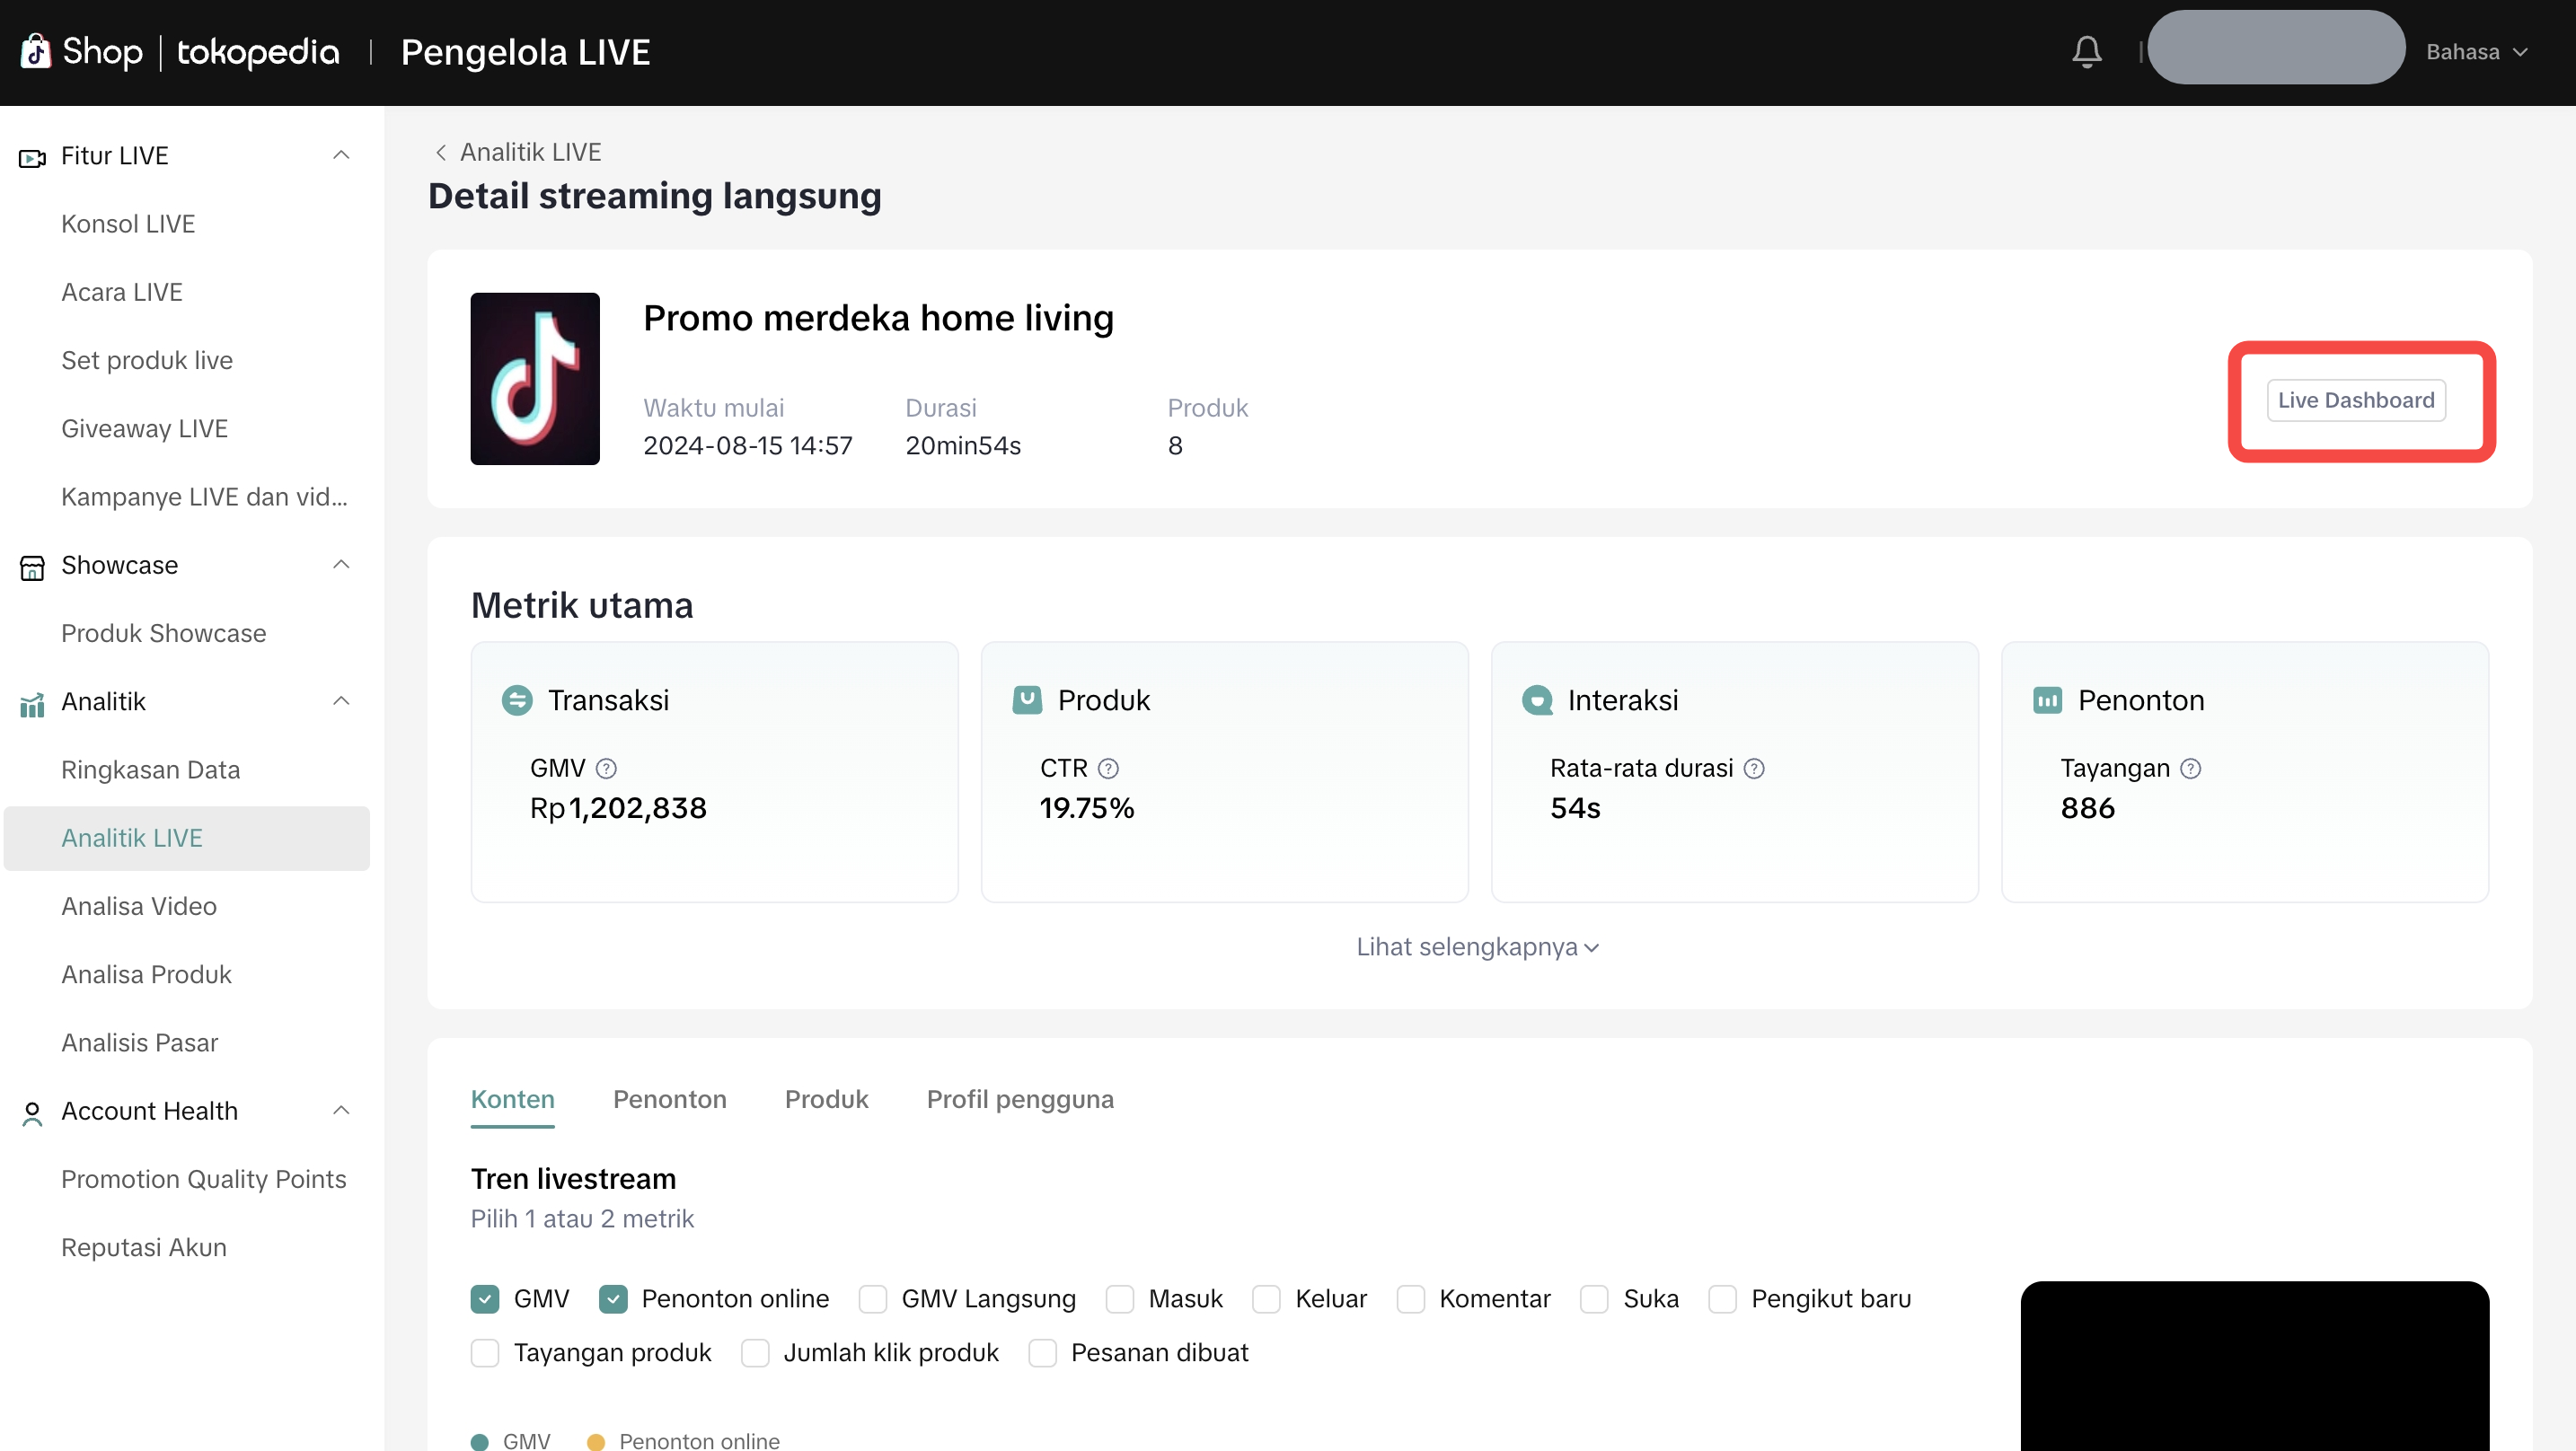Viewport: 2576px width, 1451px height.
Task: Go to Konsol LIVE in sidebar
Action: click(128, 224)
